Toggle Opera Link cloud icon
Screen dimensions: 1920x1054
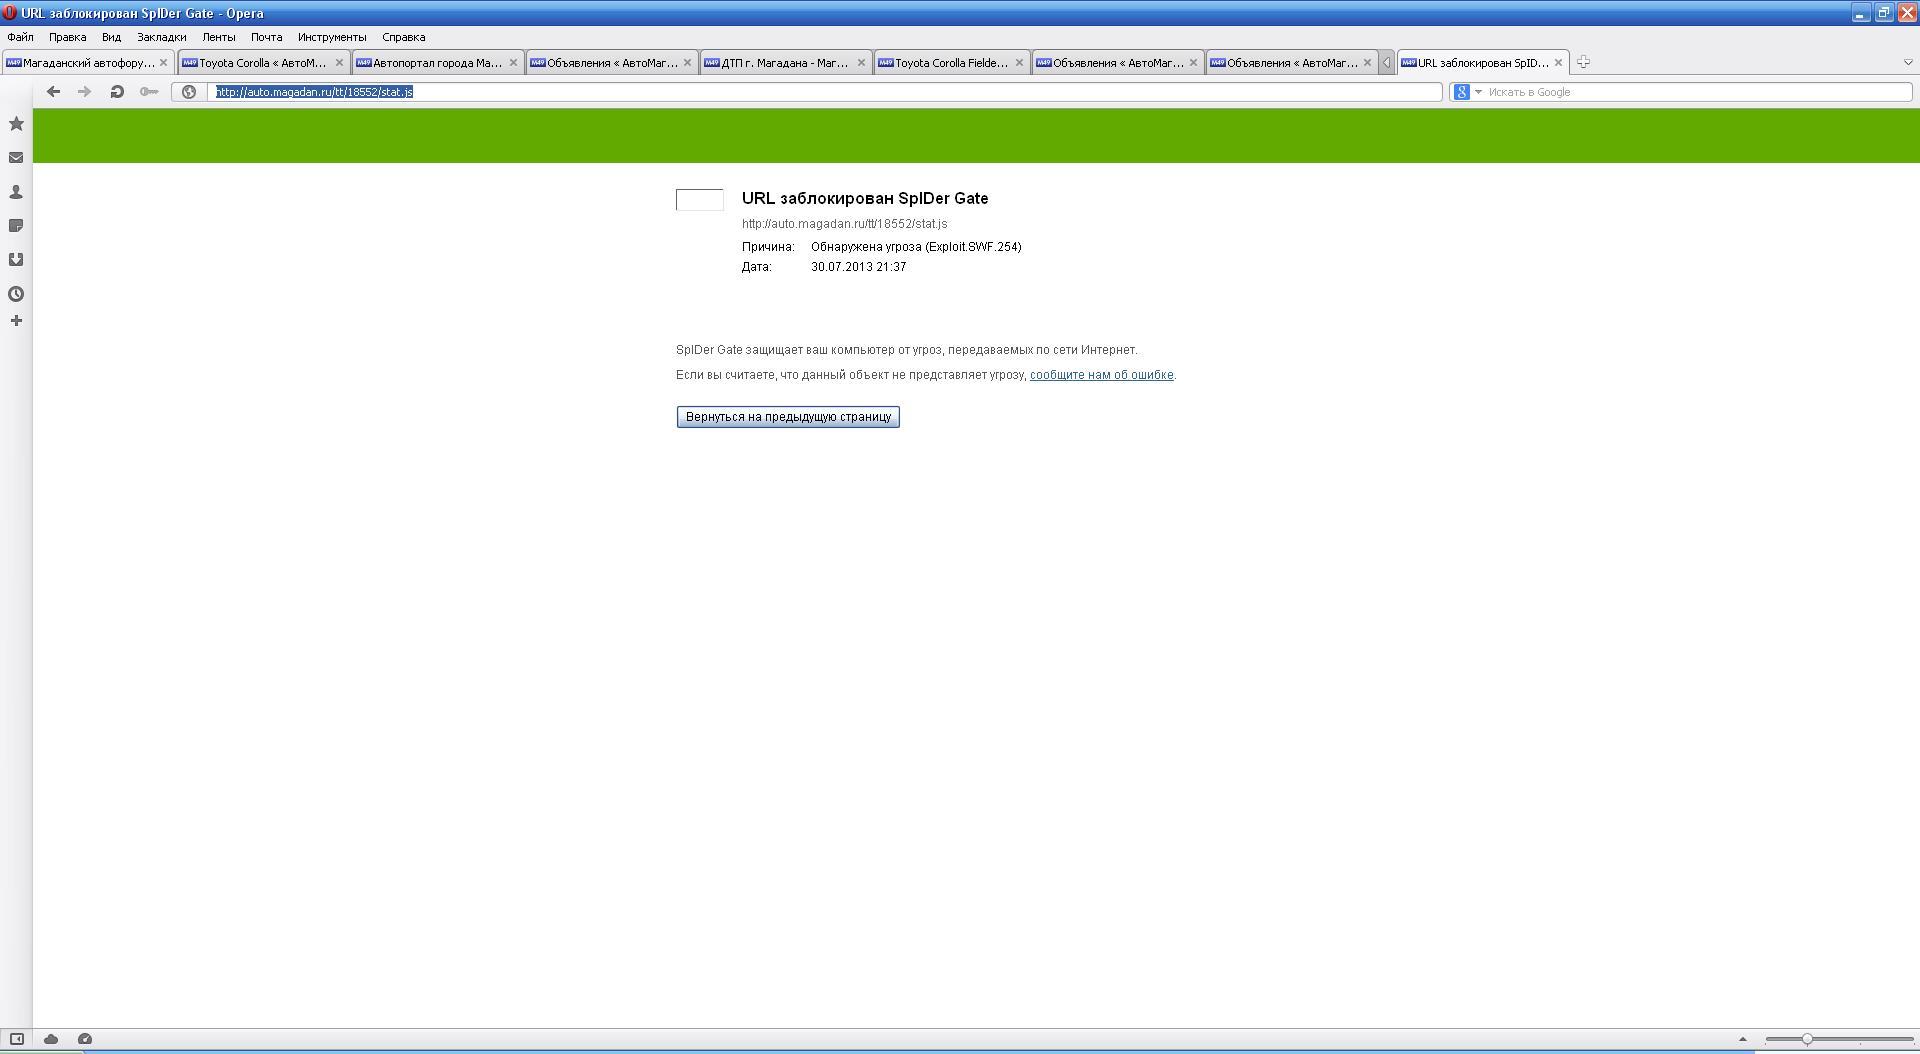click(51, 1039)
